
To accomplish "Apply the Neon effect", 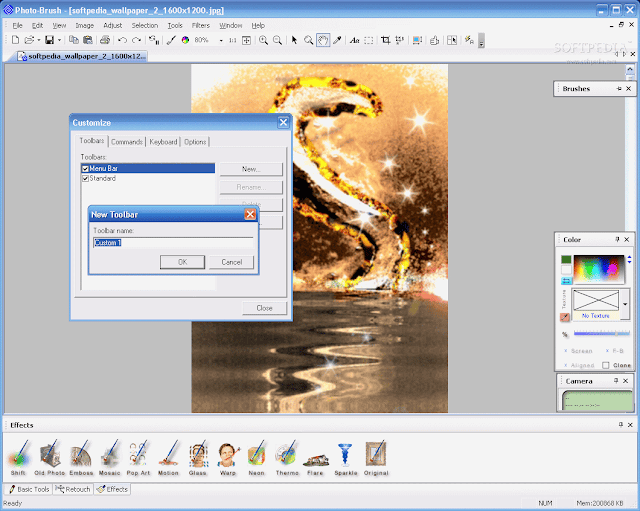I will coord(256,458).
